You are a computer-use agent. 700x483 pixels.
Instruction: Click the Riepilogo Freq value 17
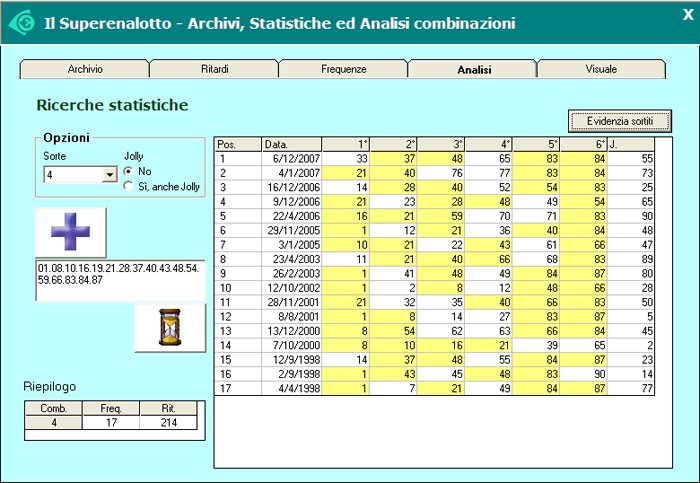(111, 422)
